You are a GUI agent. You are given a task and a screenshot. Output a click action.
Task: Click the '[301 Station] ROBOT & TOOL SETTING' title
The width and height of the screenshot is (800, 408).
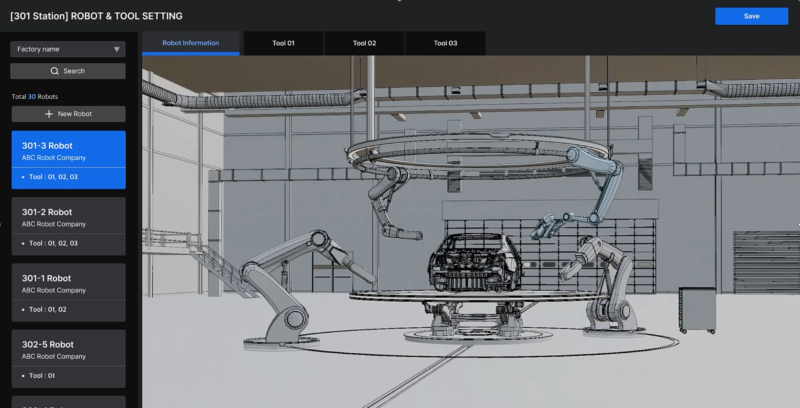coord(96,16)
